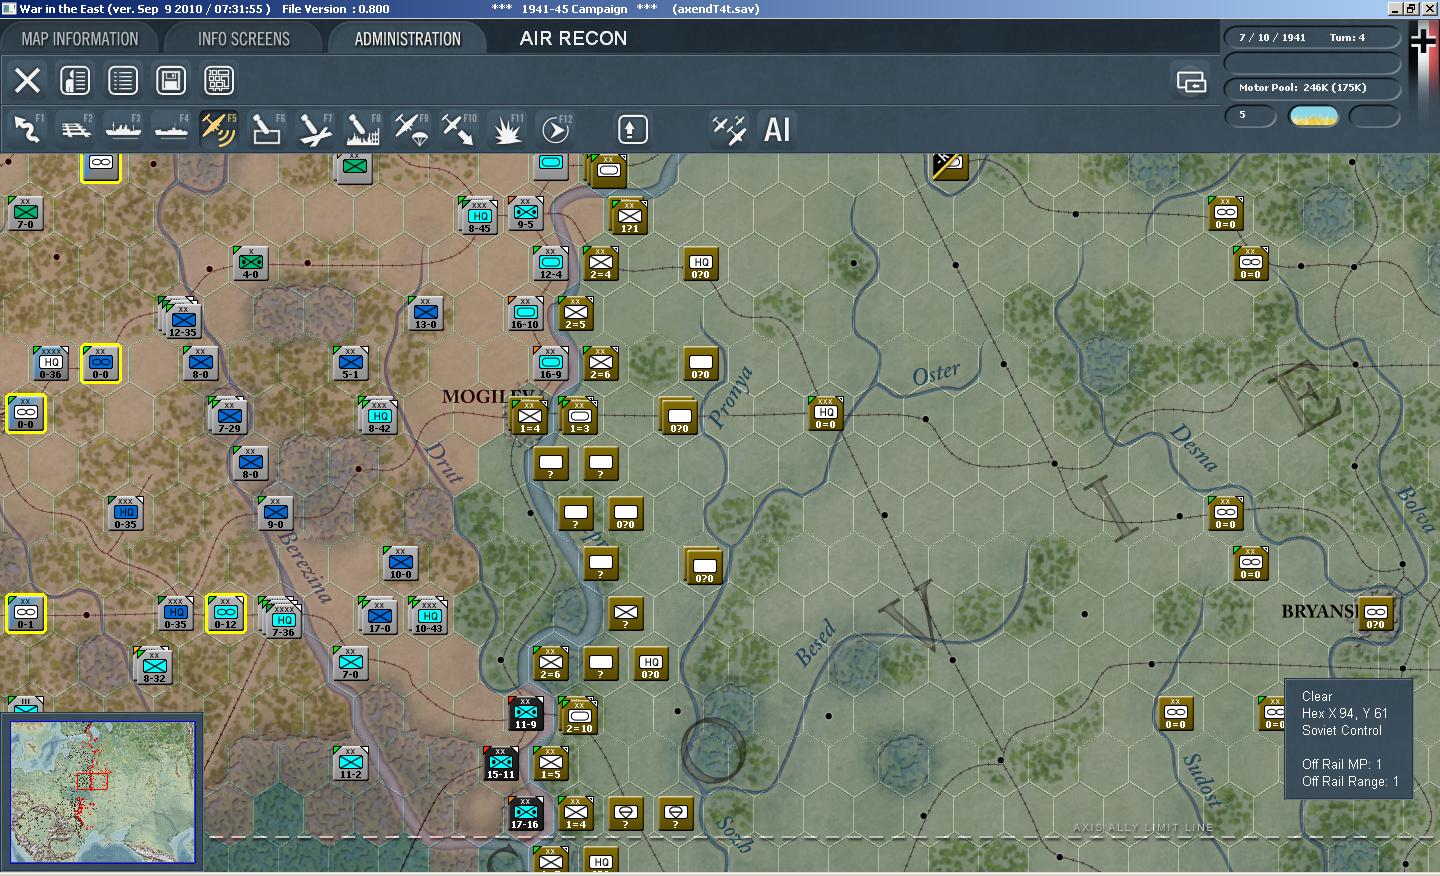The height and width of the screenshot is (876, 1440).
Task: Click the field showing number 5
Action: [1251, 116]
